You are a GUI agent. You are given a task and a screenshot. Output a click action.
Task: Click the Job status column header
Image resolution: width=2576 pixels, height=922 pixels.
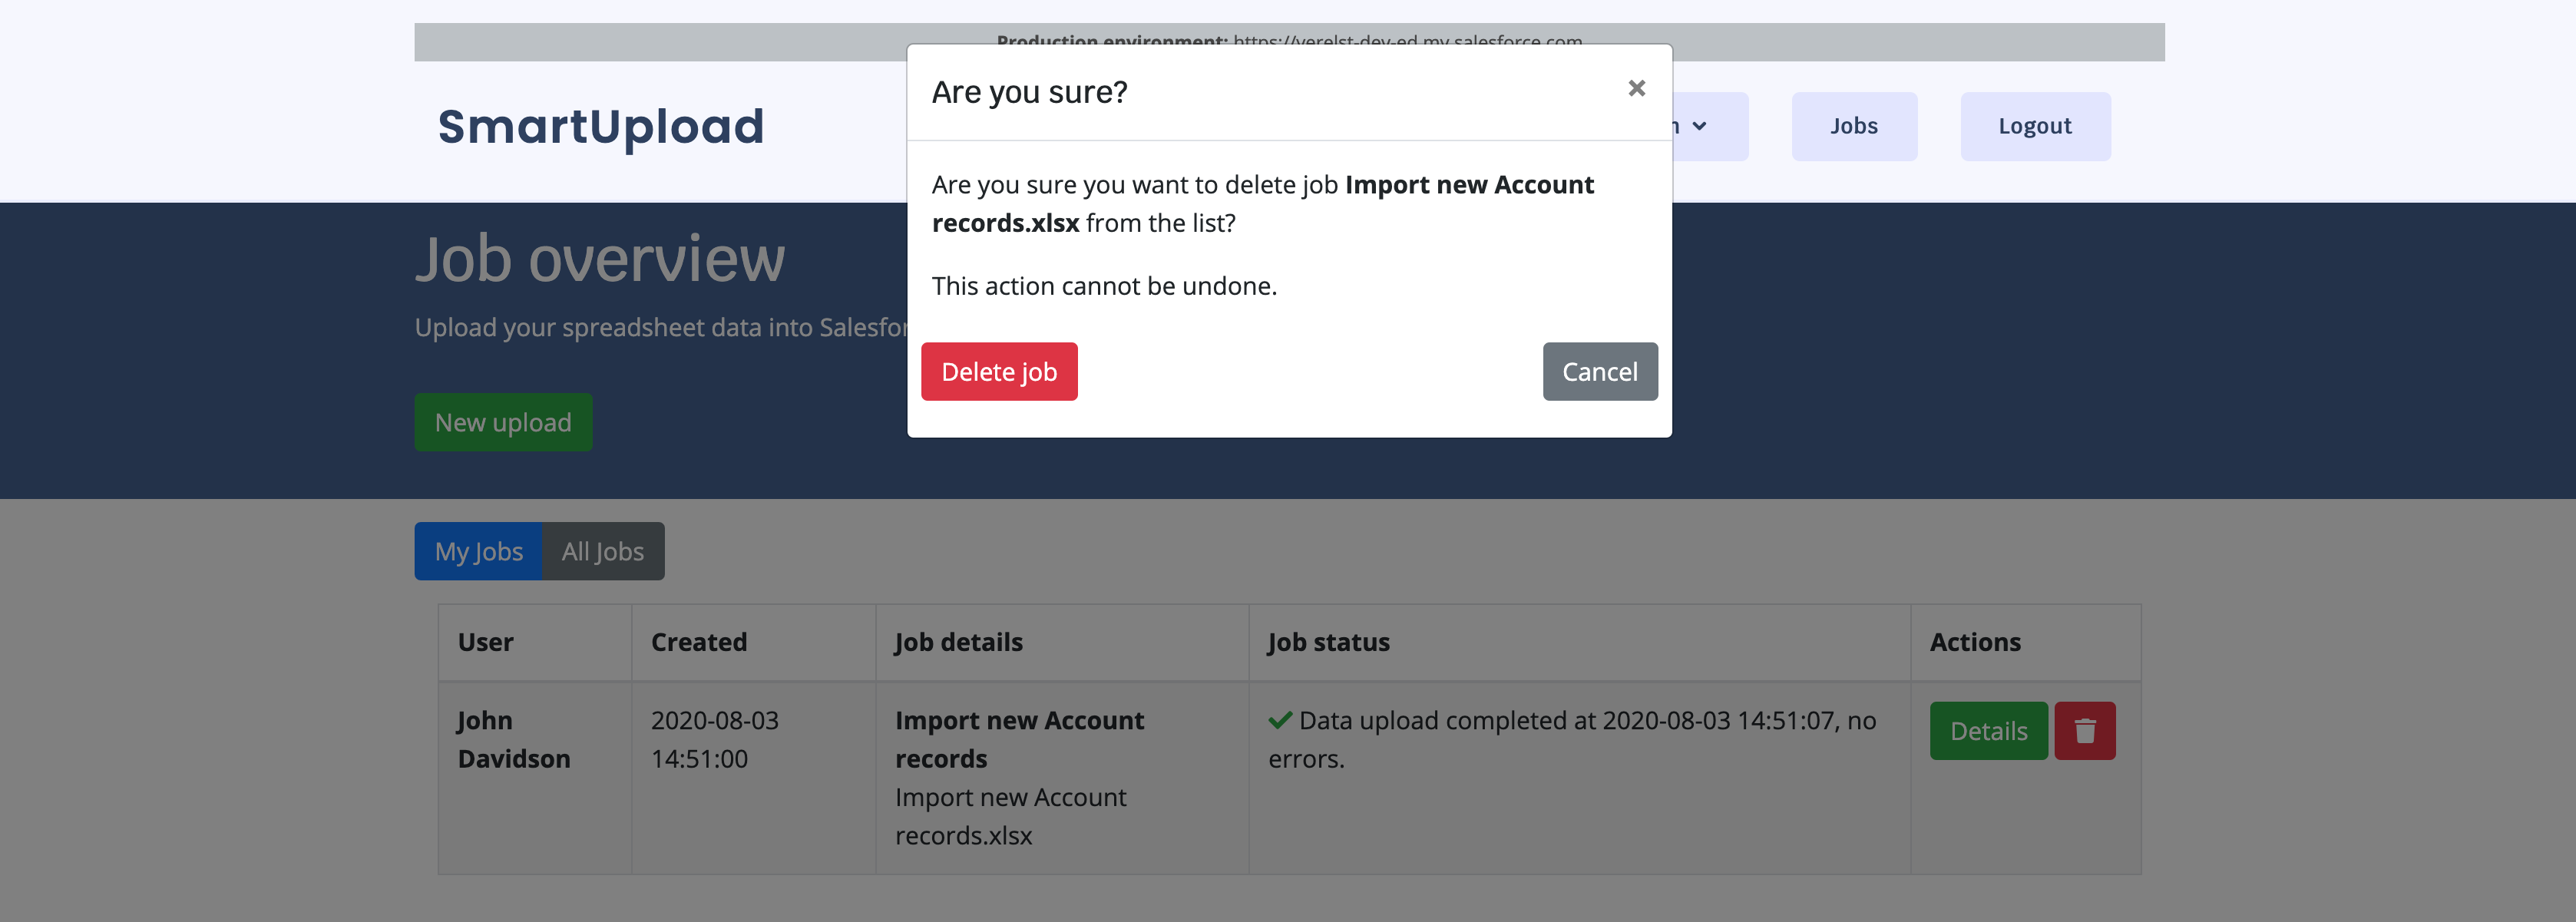1328,642
